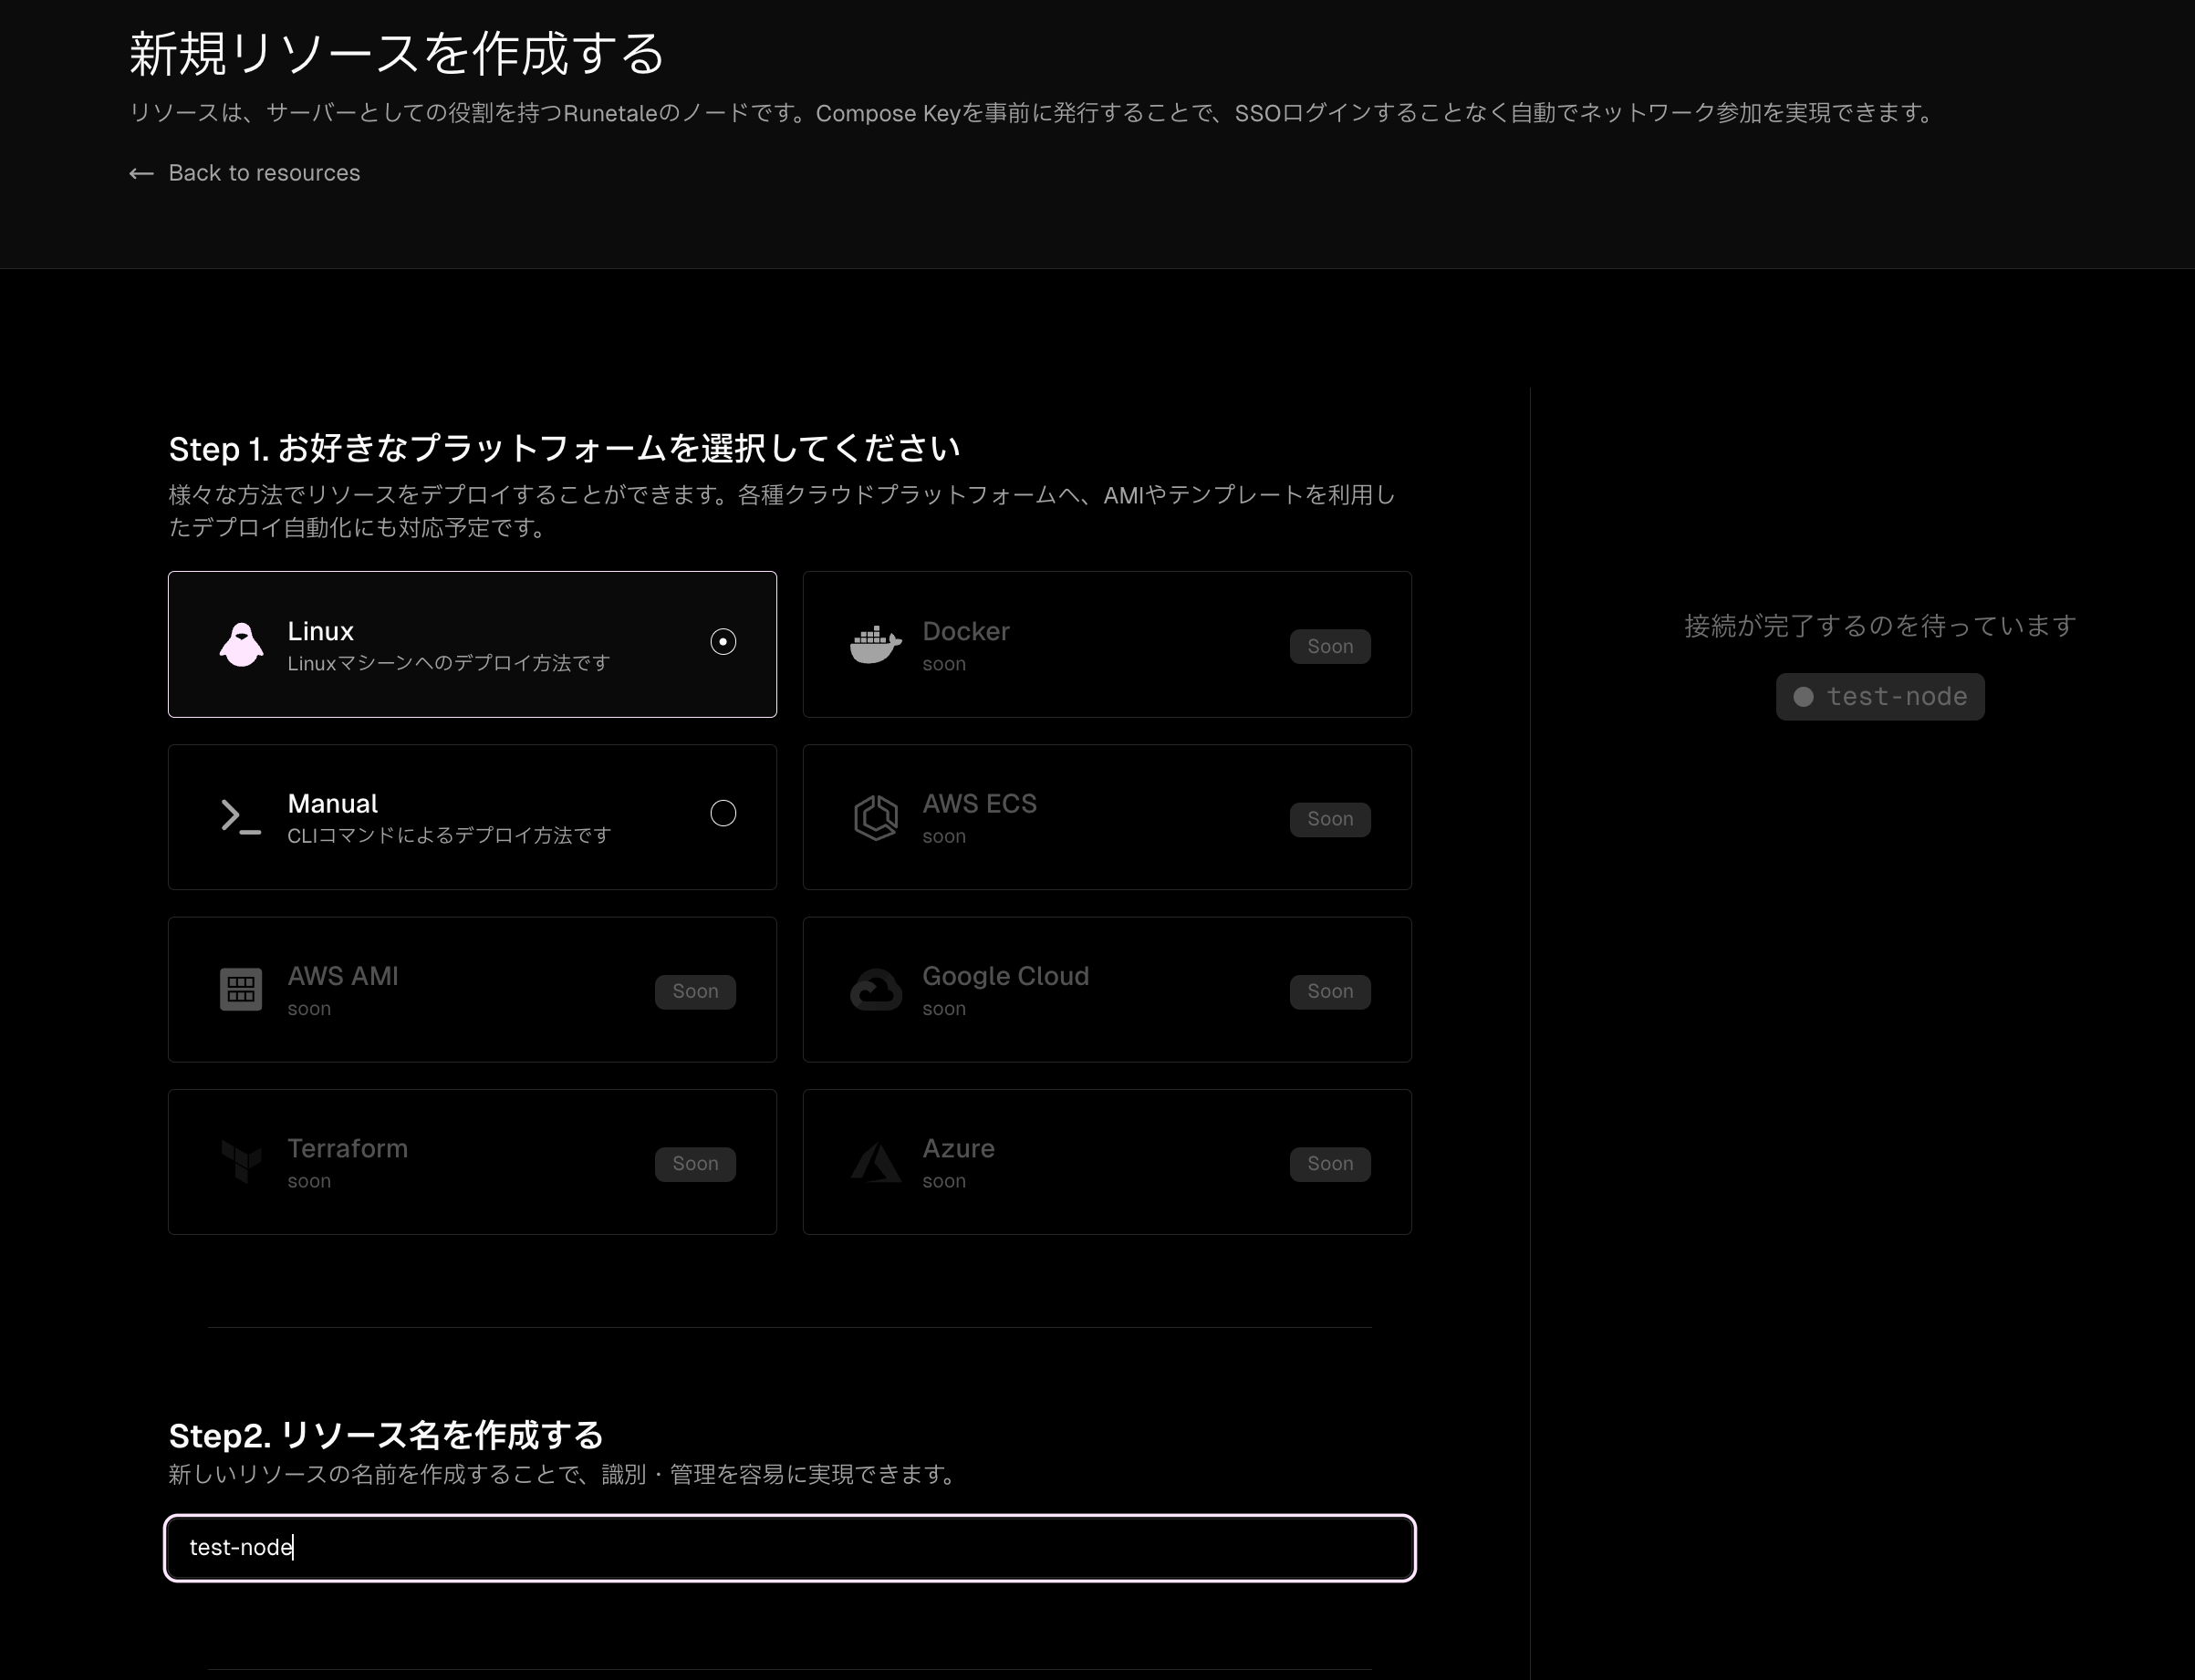Image resolution: width=2195 pixels, height=1680 pixels.
Task: Click the status dot in test-node badge
Action: 1803,697
